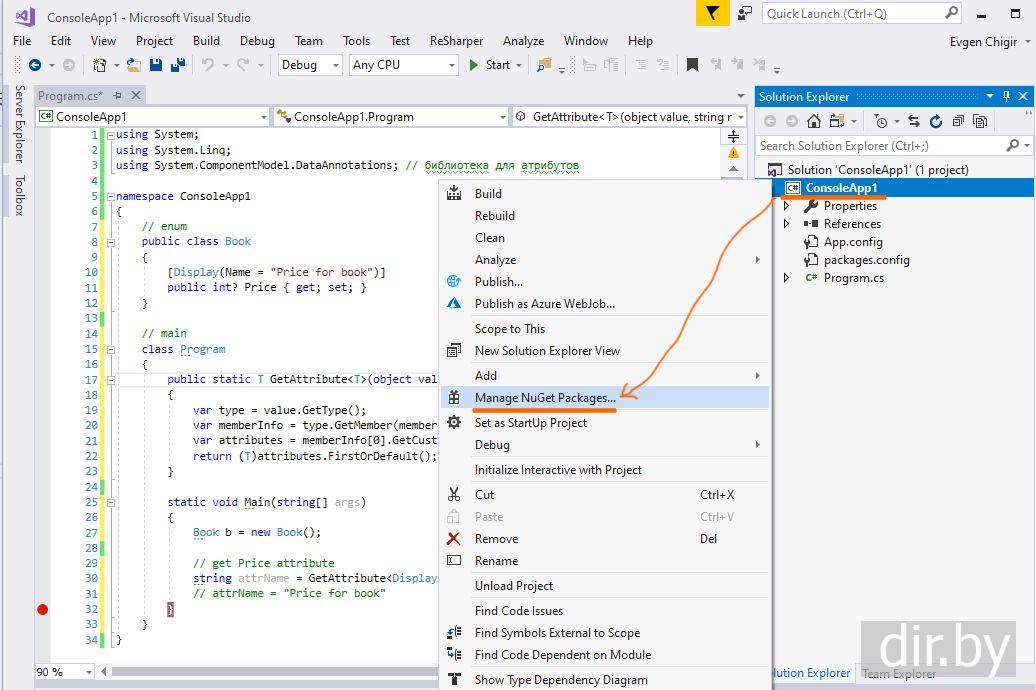Select Manage NuGet Packages from context menu
The image size is (1036, 690).
(x=545, y=398)
